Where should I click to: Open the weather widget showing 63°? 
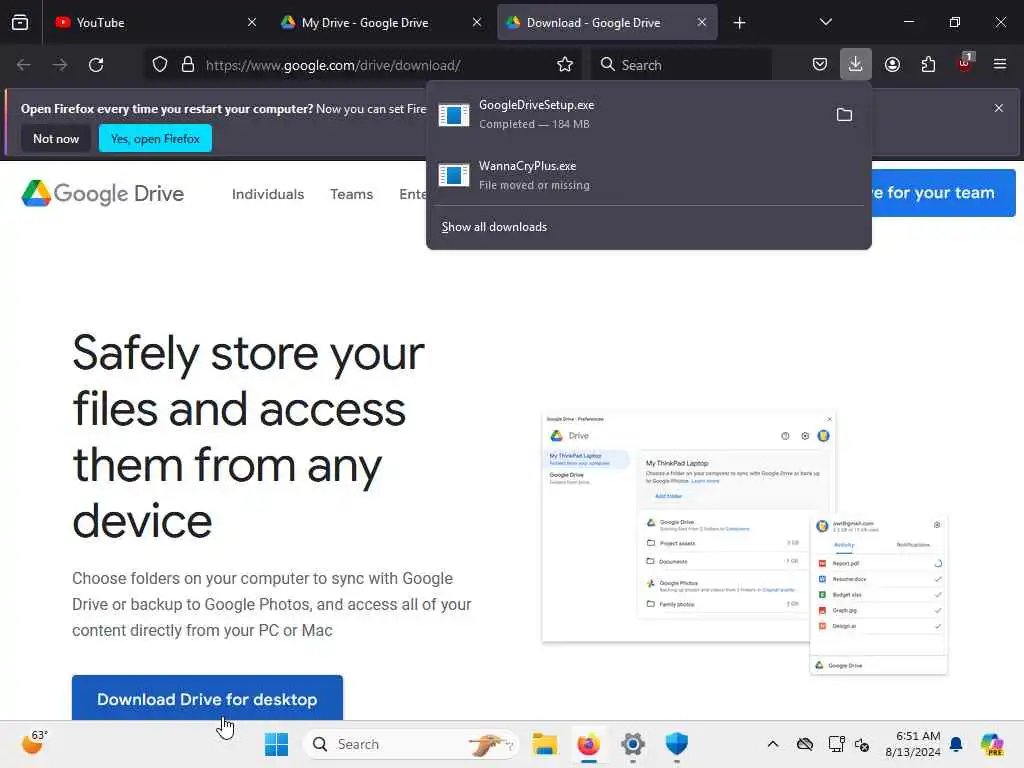tap(34, 743)
